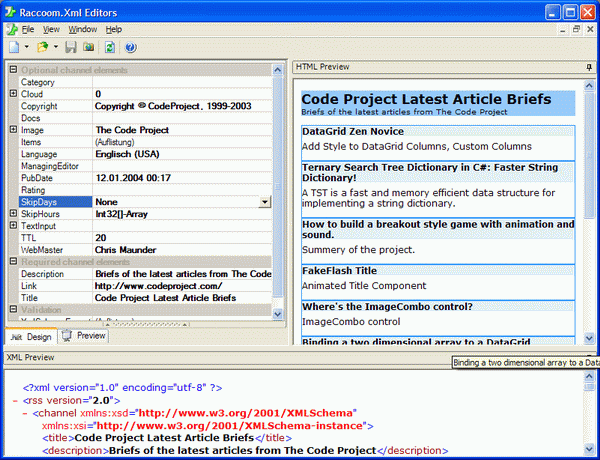Click the Save All toolbar icon
The height and width of the screenshot is (460, 600).
89,47
